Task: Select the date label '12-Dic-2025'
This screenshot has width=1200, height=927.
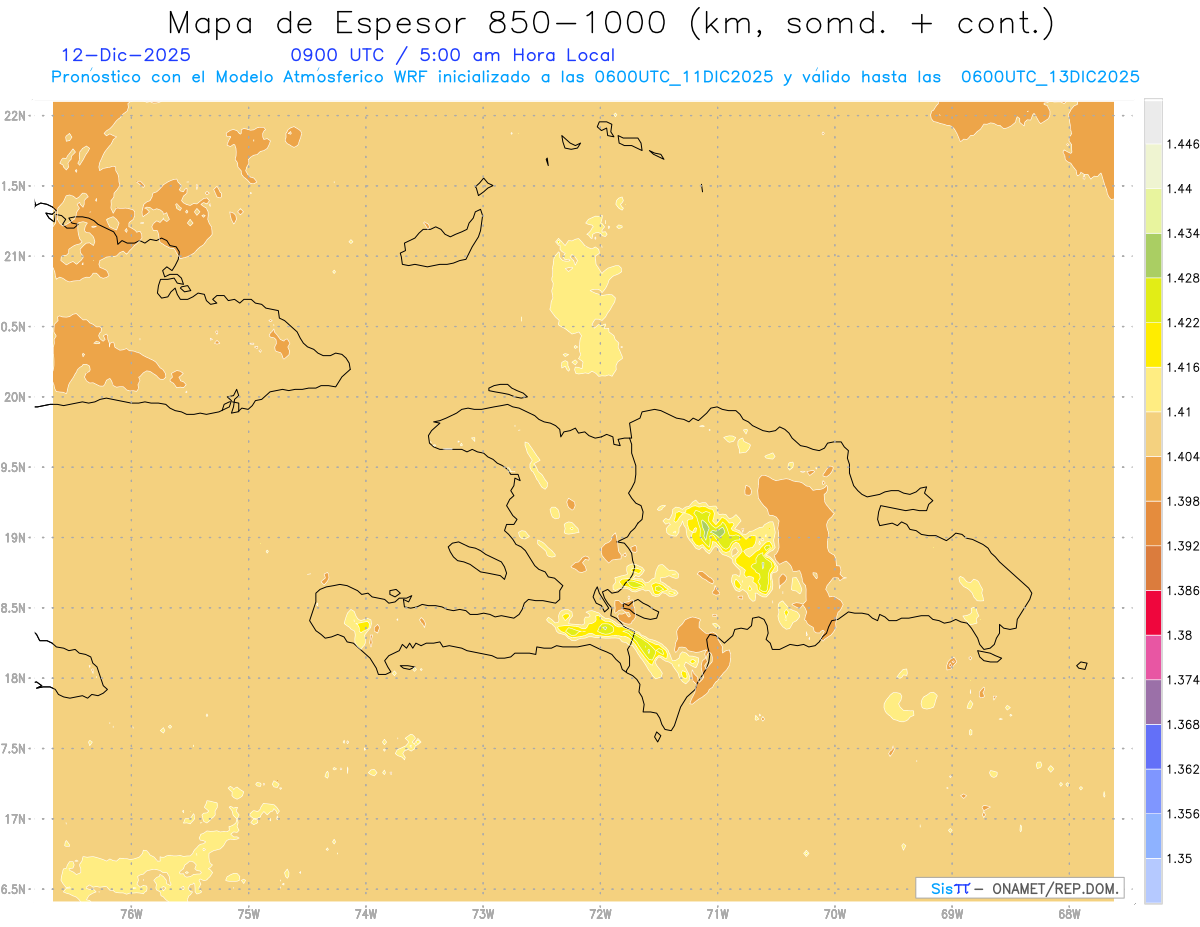Action: tap(126, 55)
